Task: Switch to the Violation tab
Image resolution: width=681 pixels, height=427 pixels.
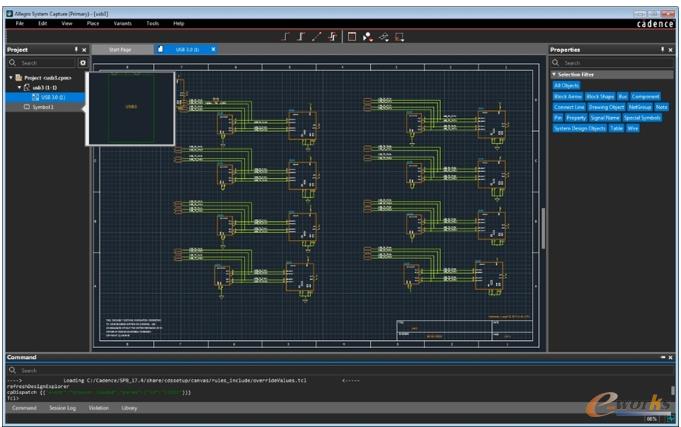Action: click(x=99, y=408)
